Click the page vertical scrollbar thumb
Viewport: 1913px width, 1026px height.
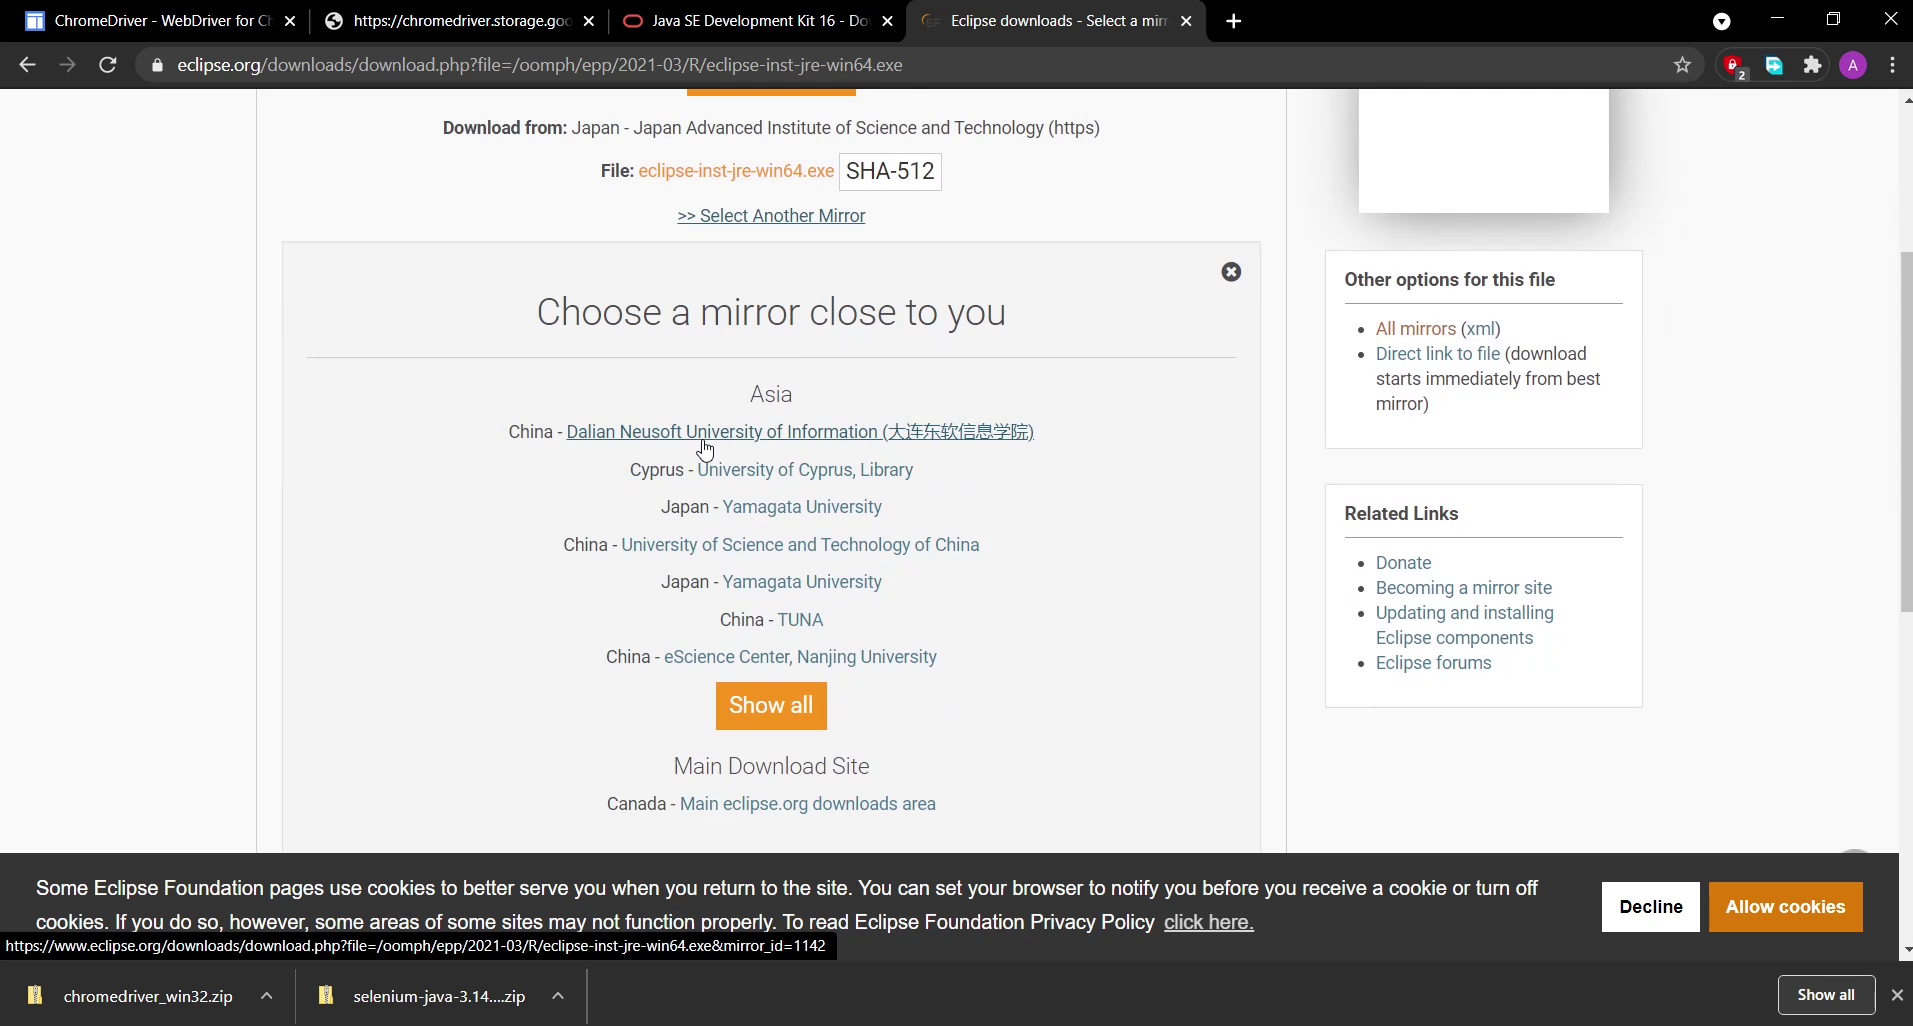1906,433
